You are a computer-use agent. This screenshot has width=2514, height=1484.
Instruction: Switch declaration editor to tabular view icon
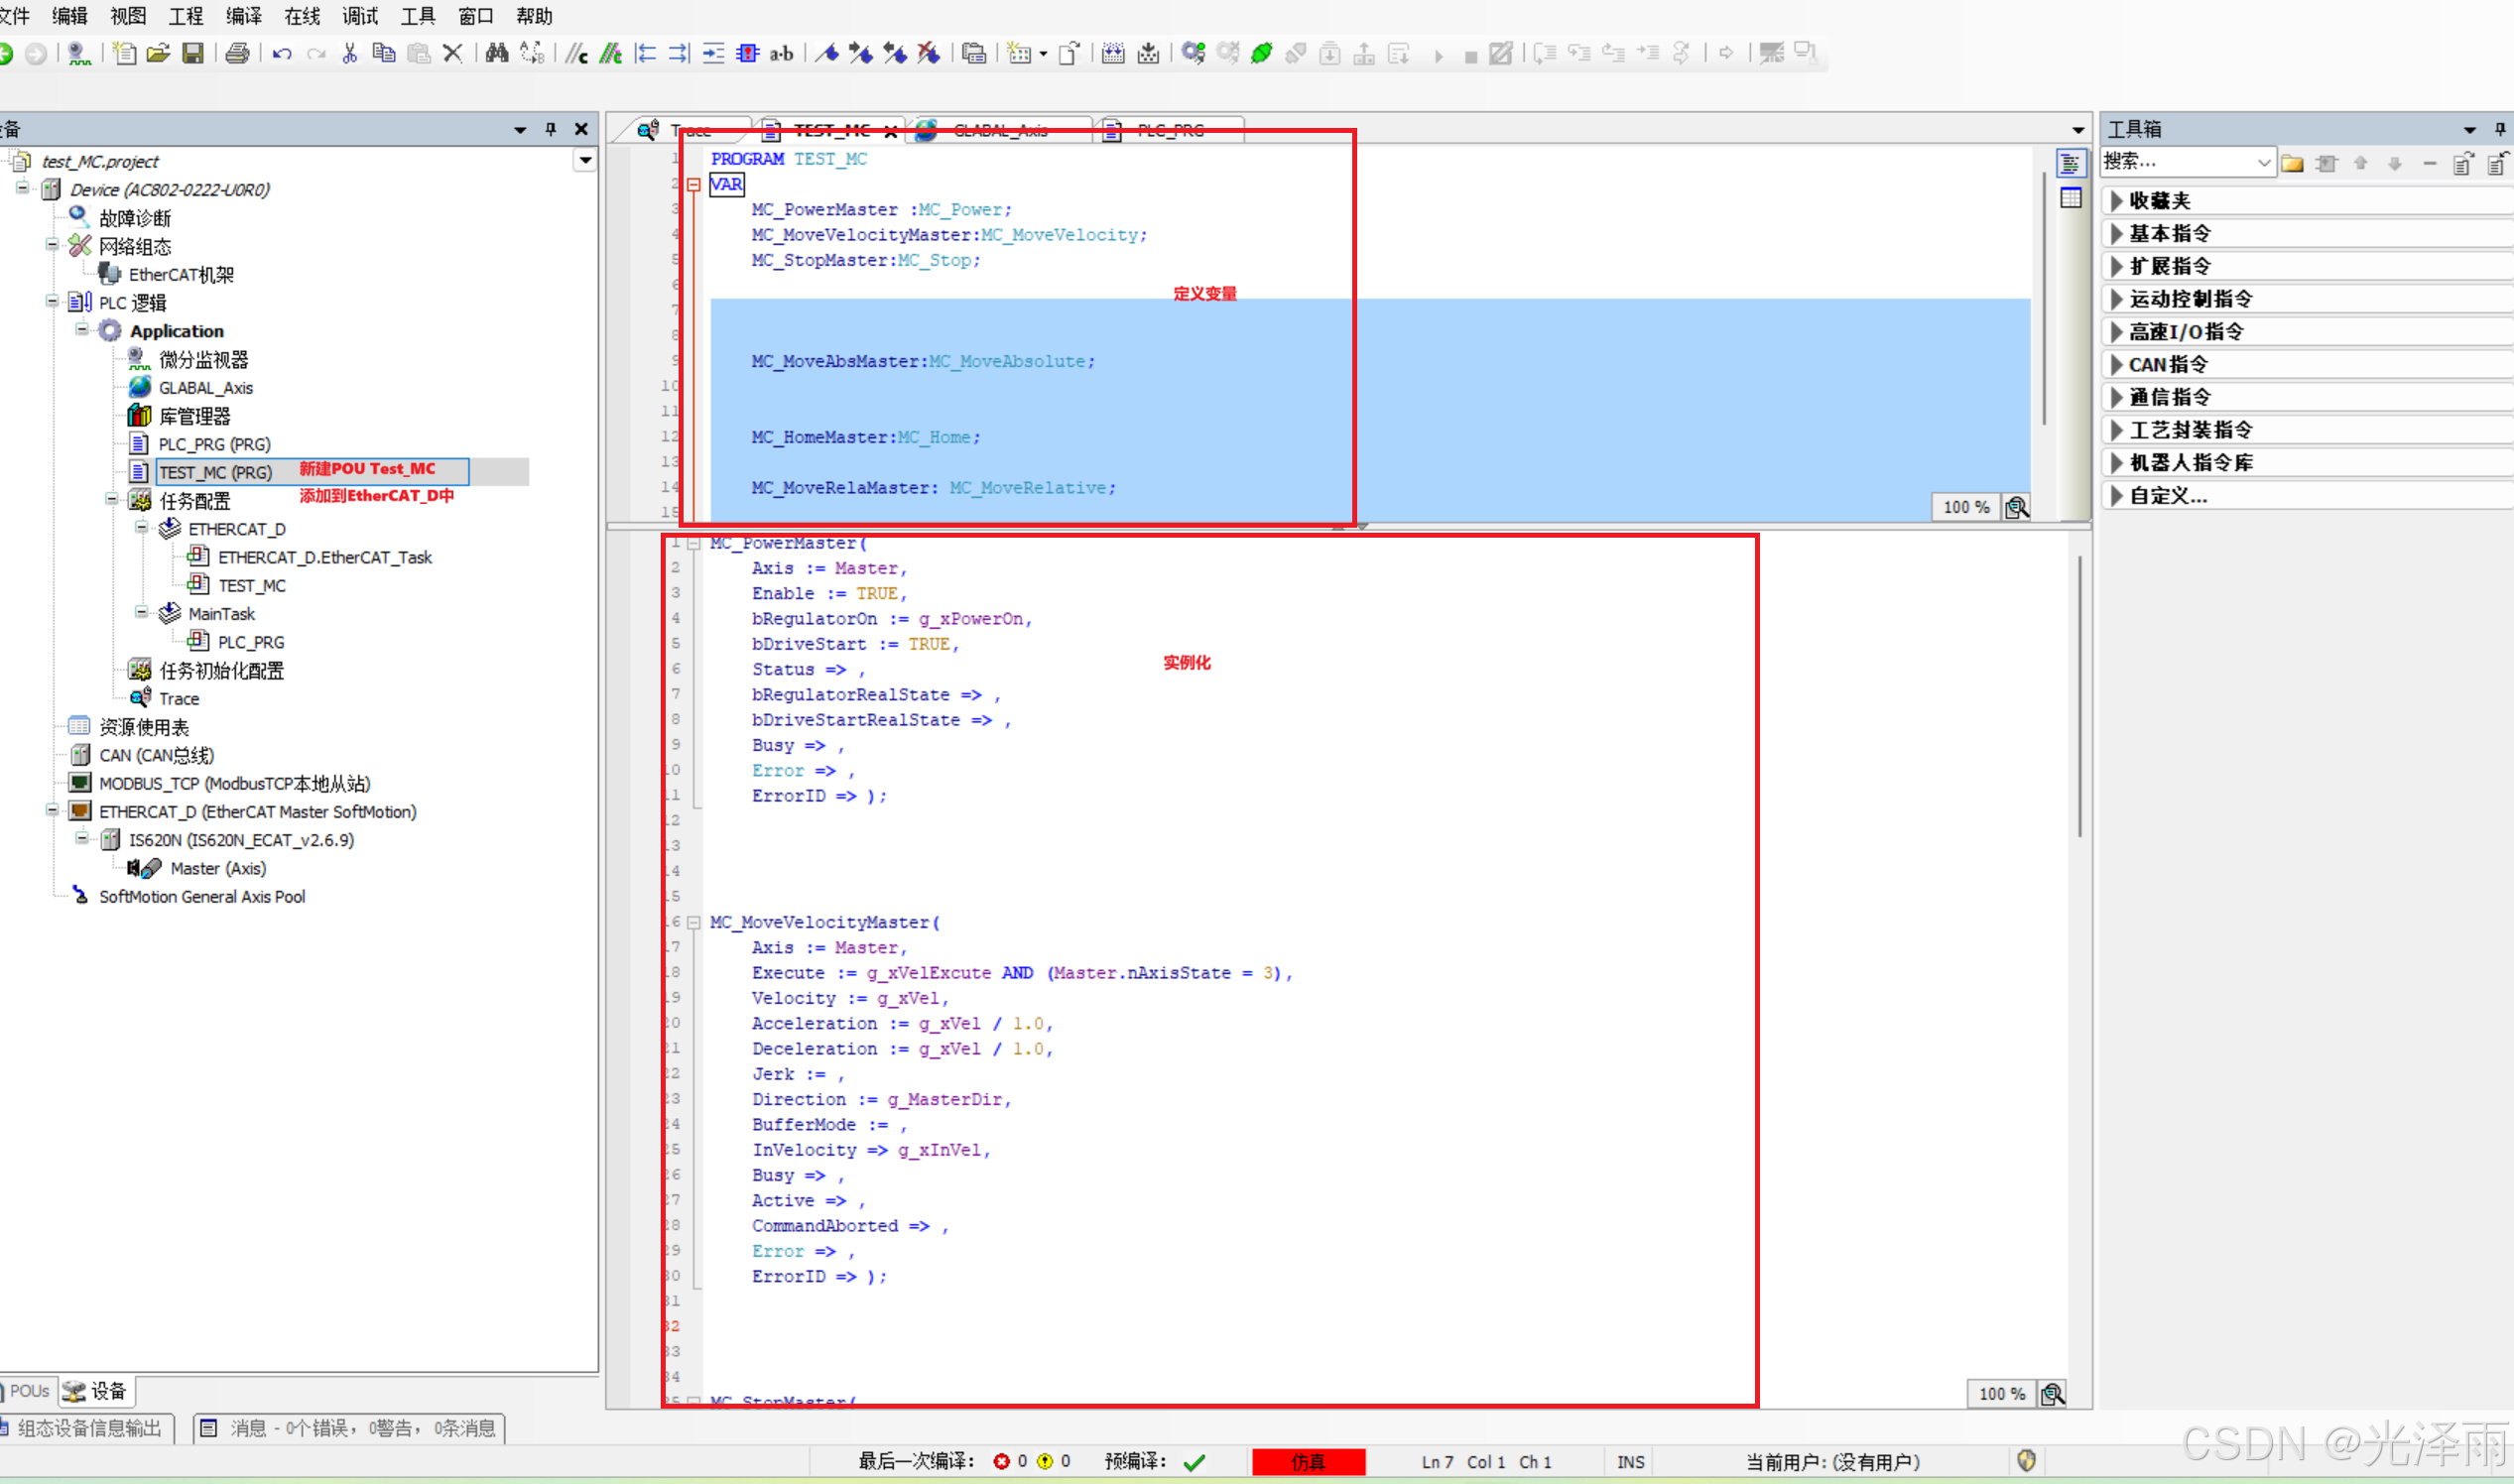2071,198
